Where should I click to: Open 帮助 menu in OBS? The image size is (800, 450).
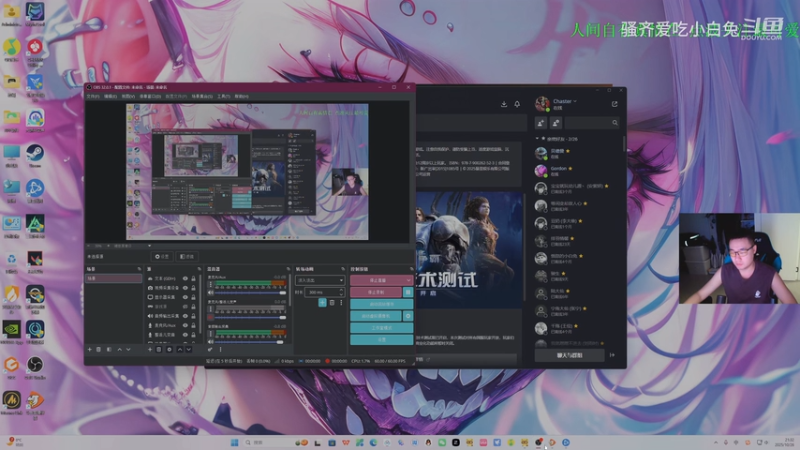pos(241,96)
